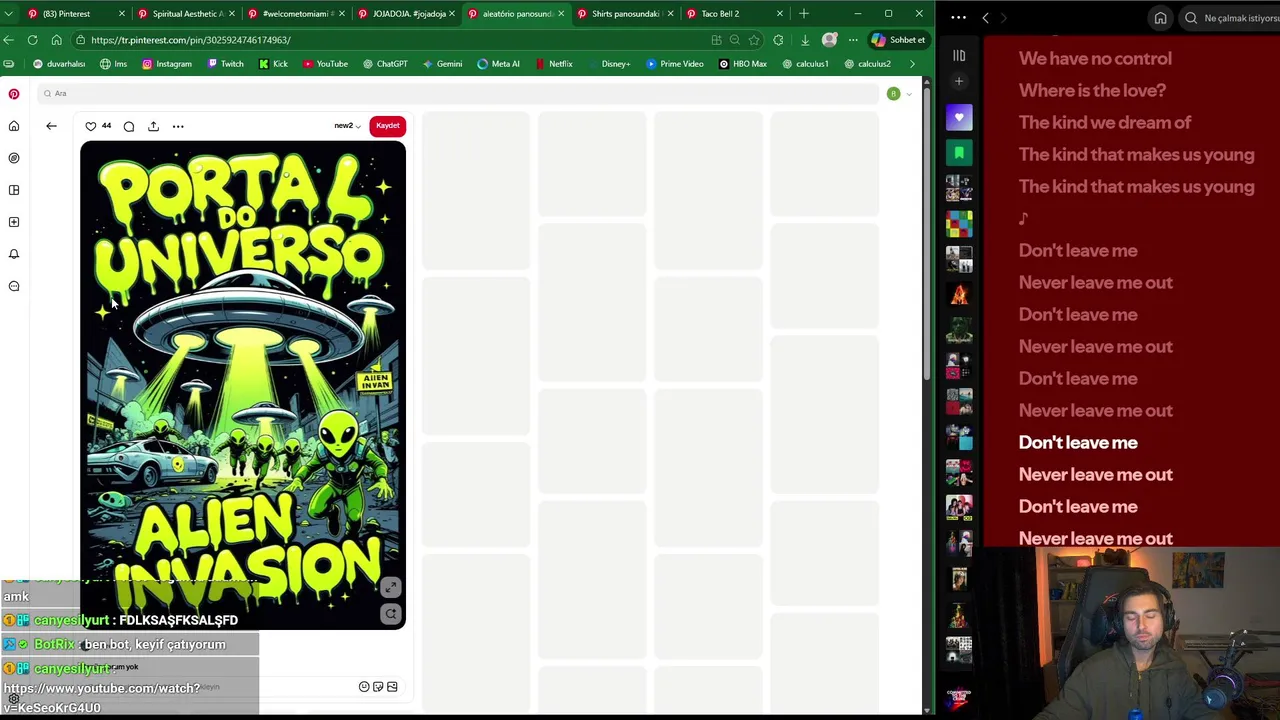Image resolution: width=1280 pixels, height=720 pixels.
Task: Click the create pin plus icon in sidebar
Action: (14, 222)
